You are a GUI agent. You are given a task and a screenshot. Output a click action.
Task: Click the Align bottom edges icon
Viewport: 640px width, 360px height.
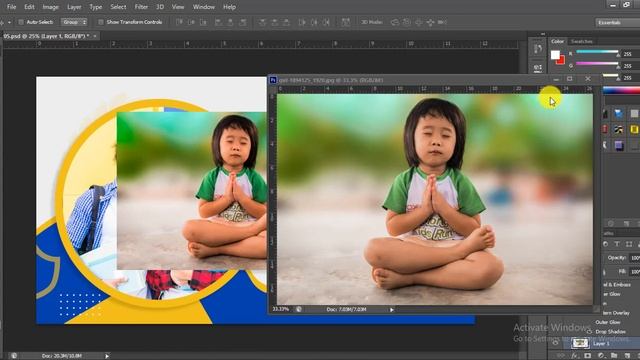point(203,22)
